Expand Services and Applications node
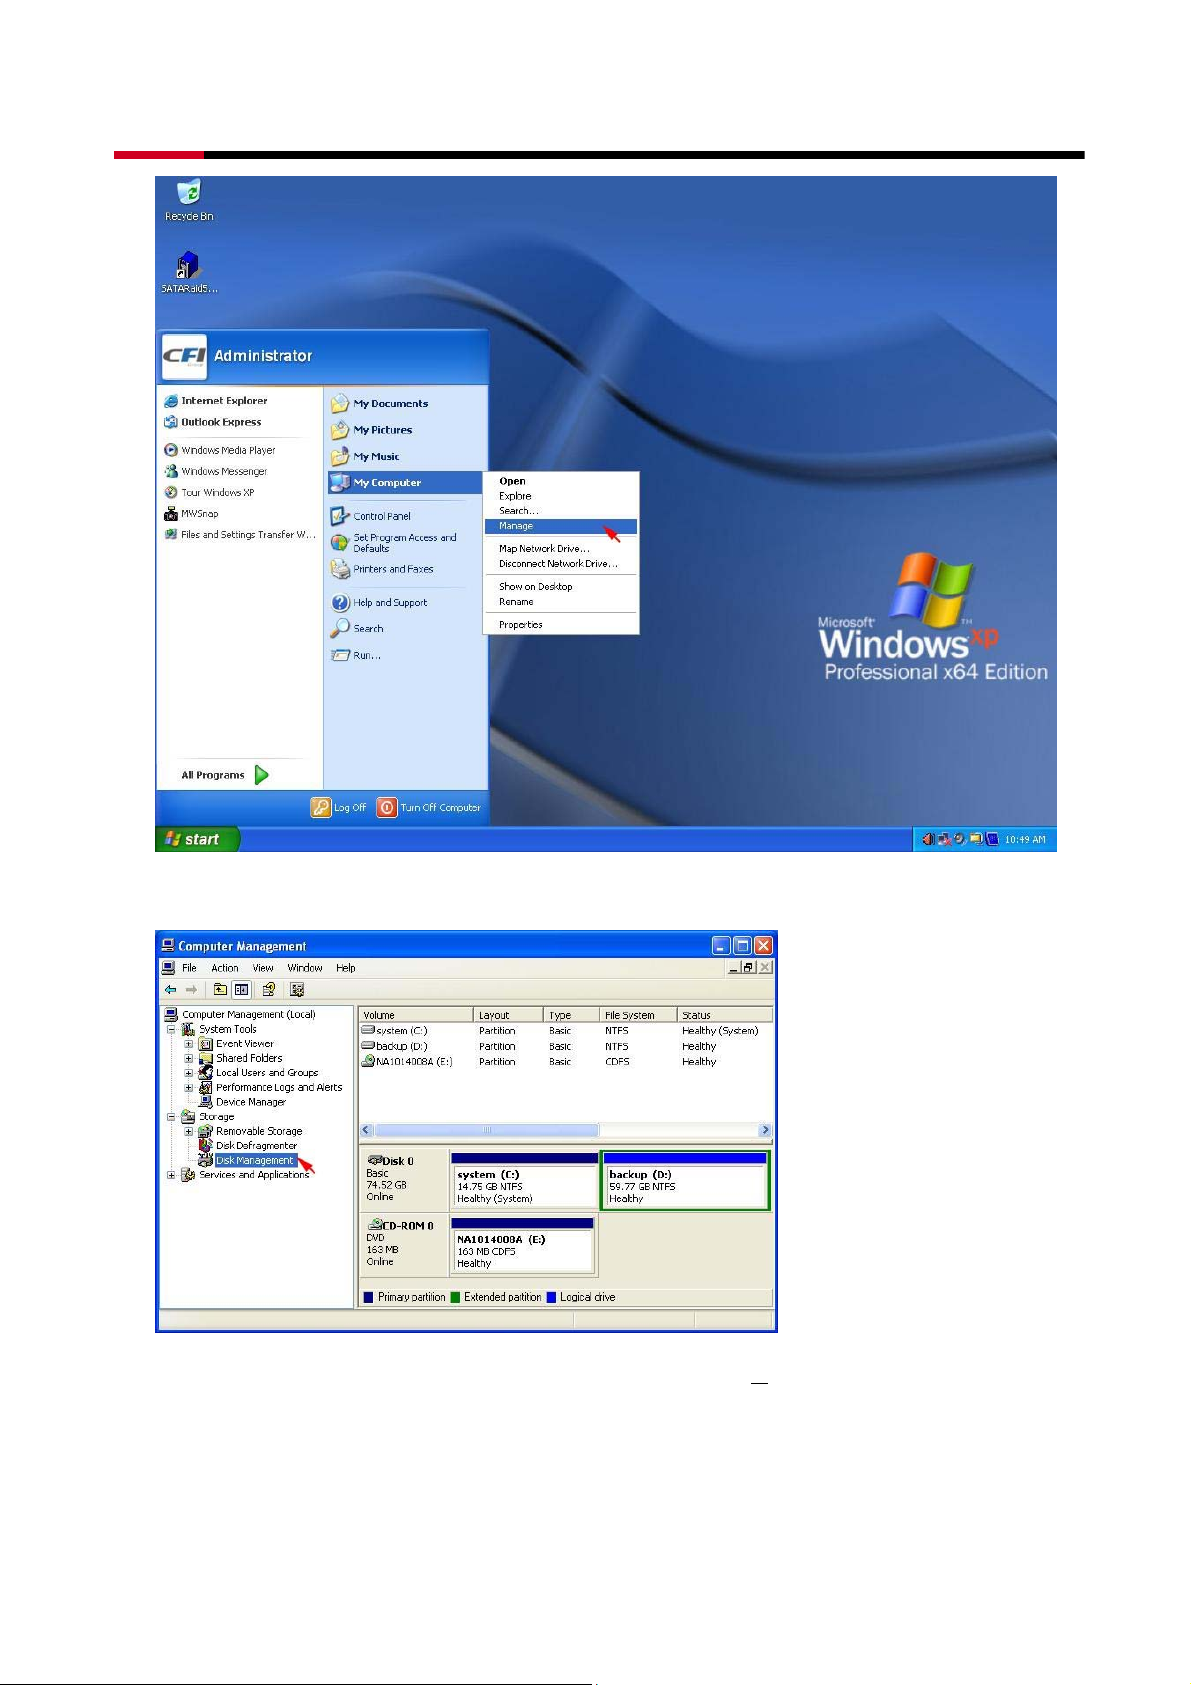The height and width of the screenshot is (1685, 1191). click(171, 1175)
